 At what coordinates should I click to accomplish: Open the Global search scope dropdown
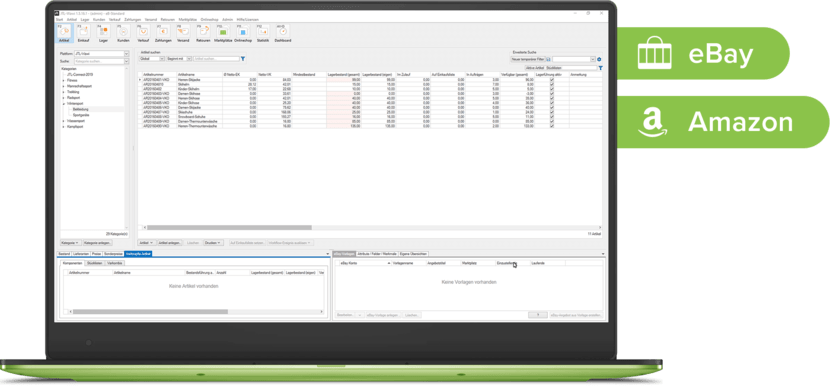click(152, 59)
